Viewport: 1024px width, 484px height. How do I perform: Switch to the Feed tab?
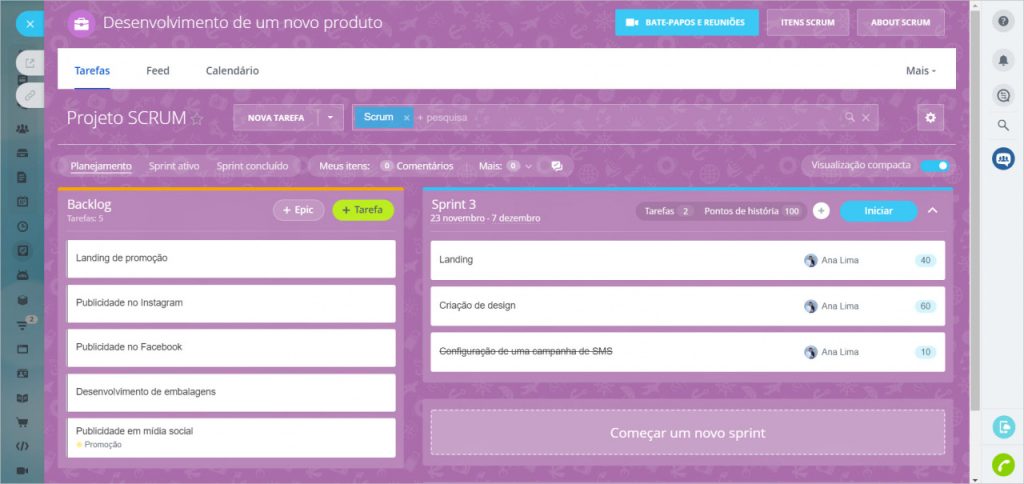pos(157,71)
